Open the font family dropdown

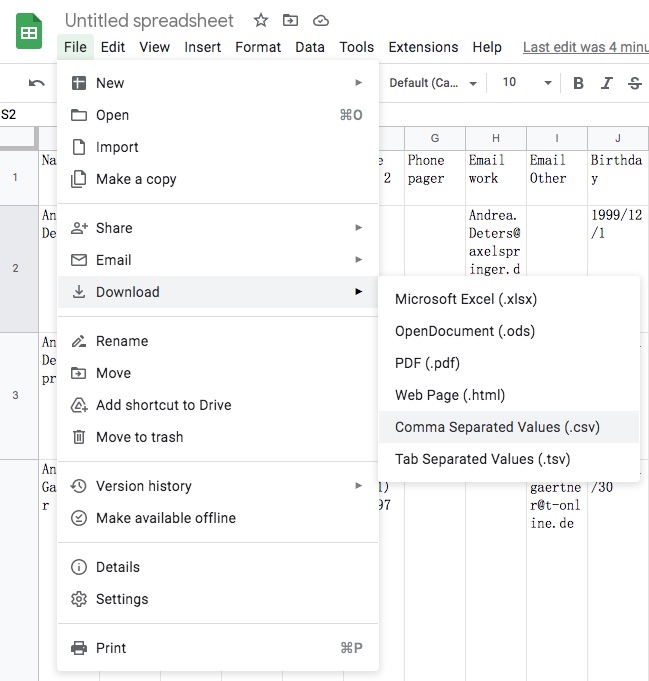click(x=433, y=83)
